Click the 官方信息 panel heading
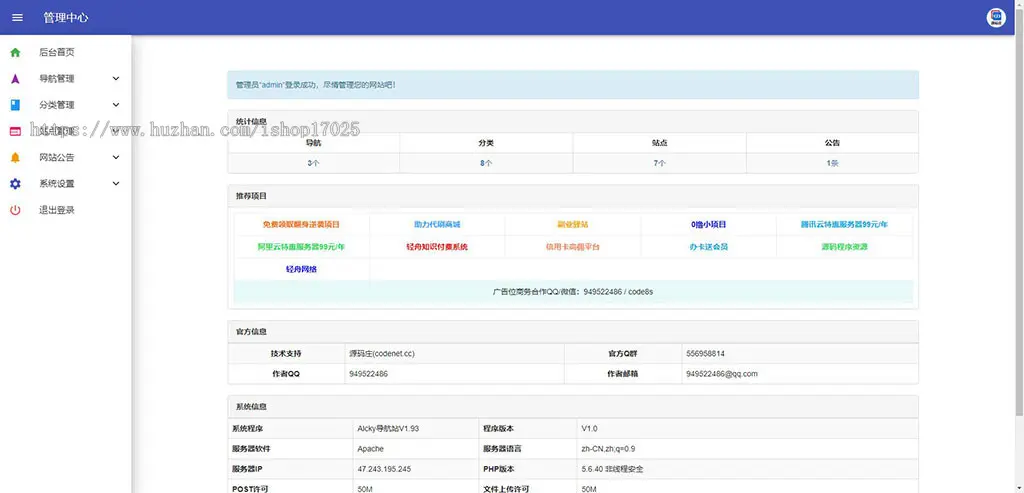Screen dimensions: 1024x493 [251, 332]
